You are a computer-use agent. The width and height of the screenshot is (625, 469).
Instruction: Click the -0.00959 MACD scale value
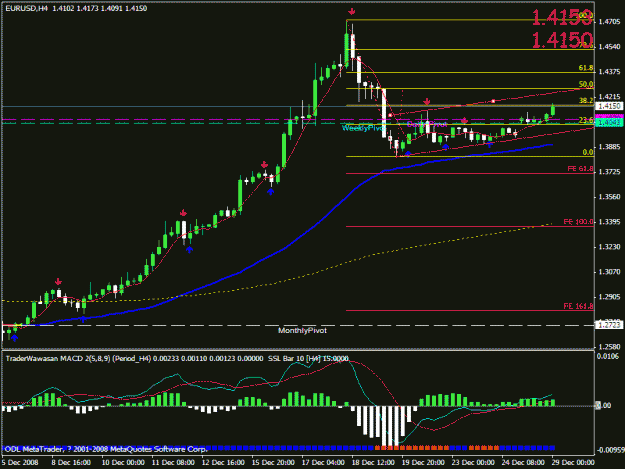(x=610, y=450)
